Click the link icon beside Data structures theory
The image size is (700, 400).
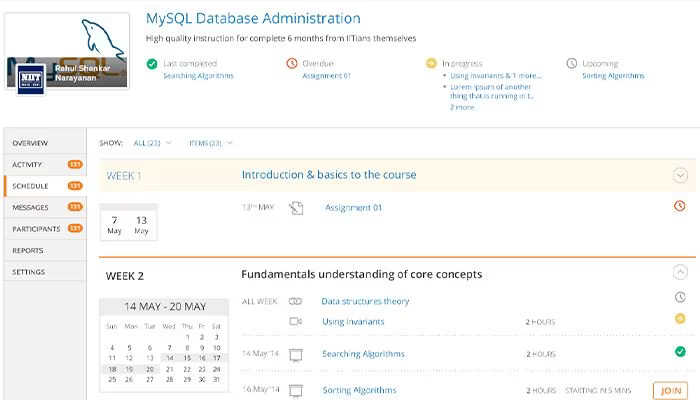coord(295,301)
